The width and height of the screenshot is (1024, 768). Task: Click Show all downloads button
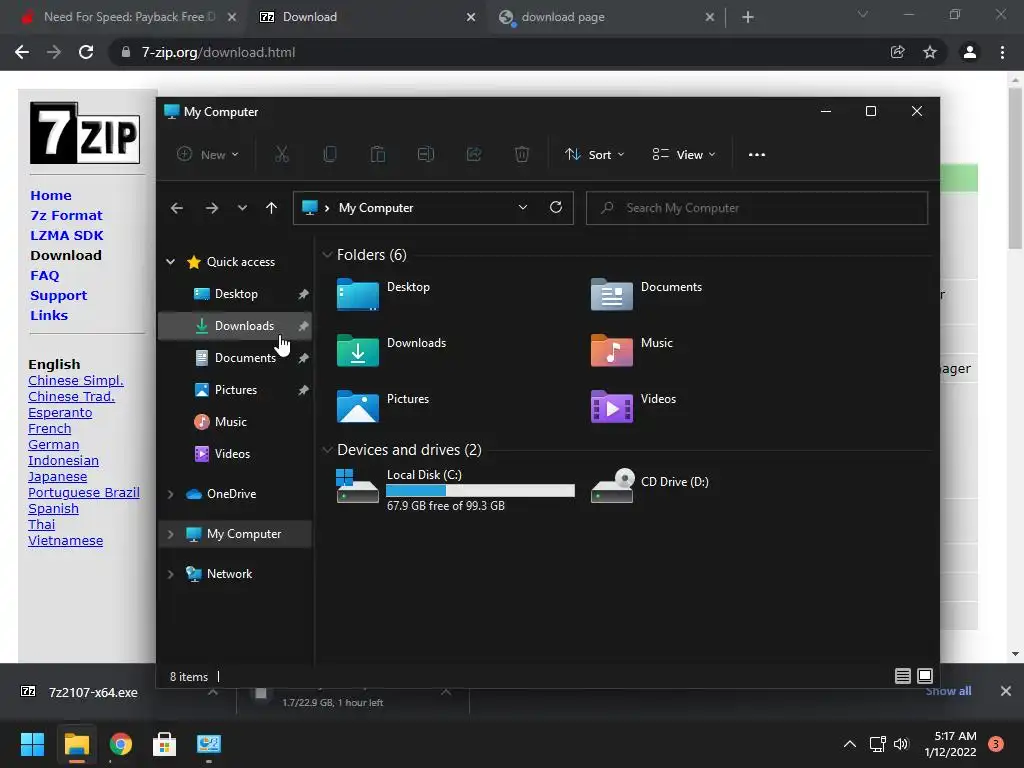[x=948, y=691]
